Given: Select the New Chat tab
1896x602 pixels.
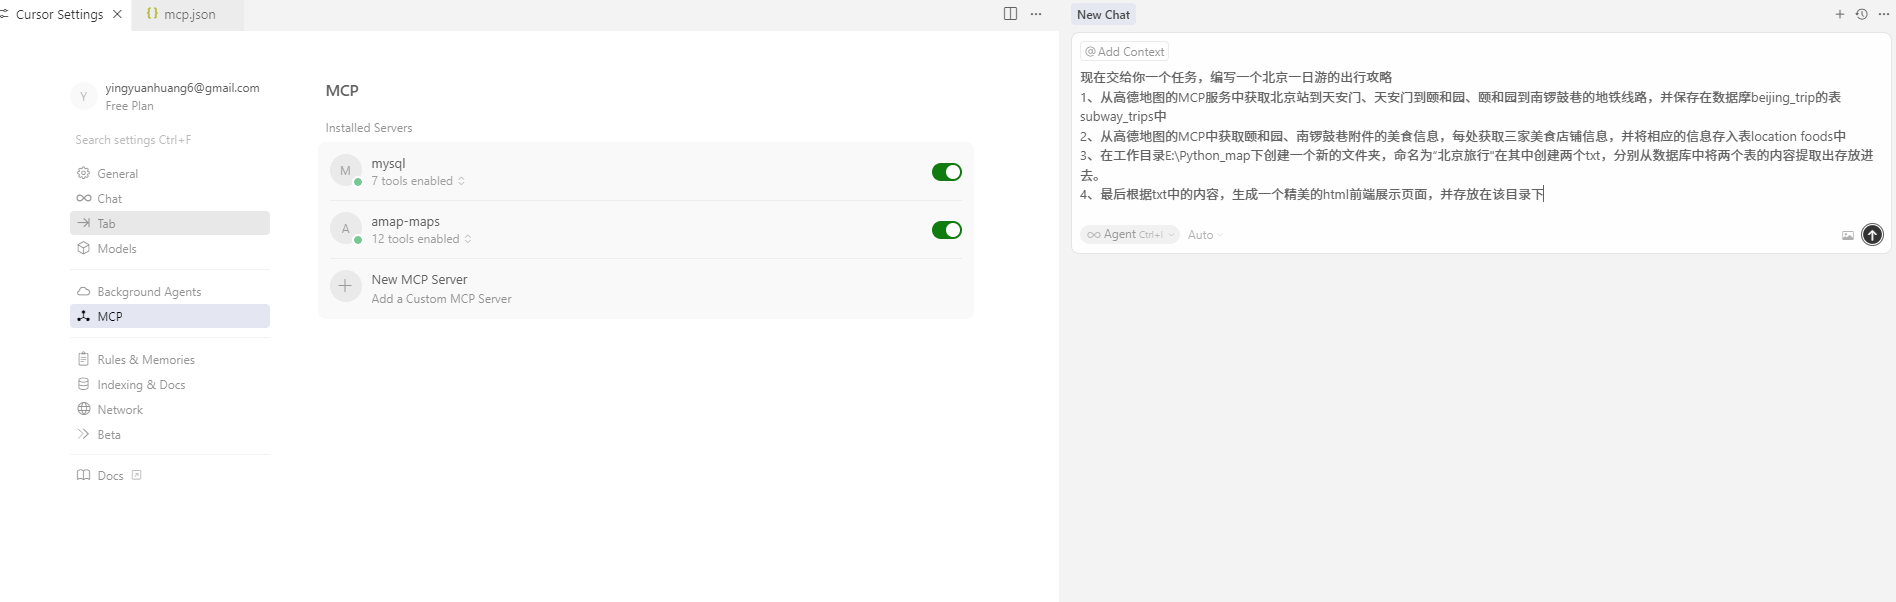Looking at the screenshot, I should coord(1103,14).
